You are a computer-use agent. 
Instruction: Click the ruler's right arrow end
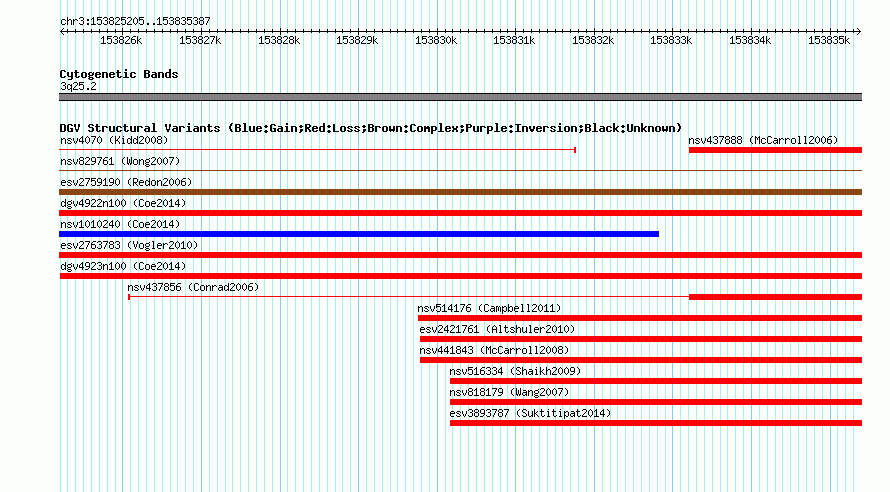point(858,32)
